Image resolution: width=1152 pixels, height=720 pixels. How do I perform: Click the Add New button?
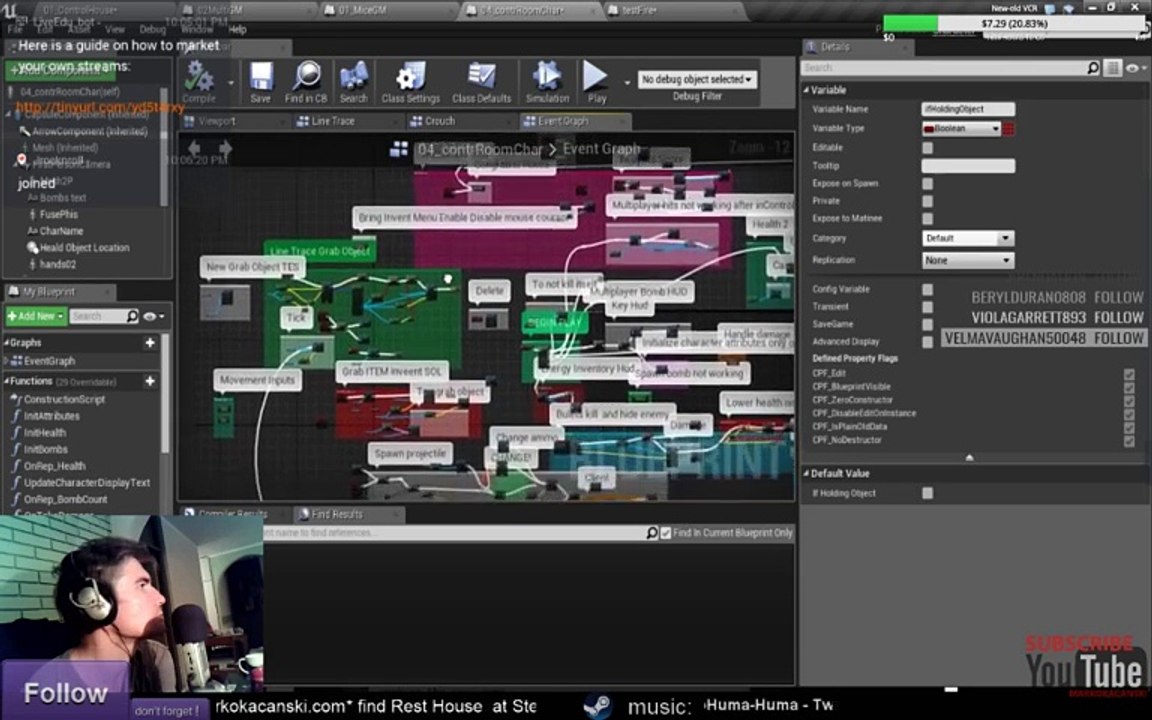click(36, 316)
